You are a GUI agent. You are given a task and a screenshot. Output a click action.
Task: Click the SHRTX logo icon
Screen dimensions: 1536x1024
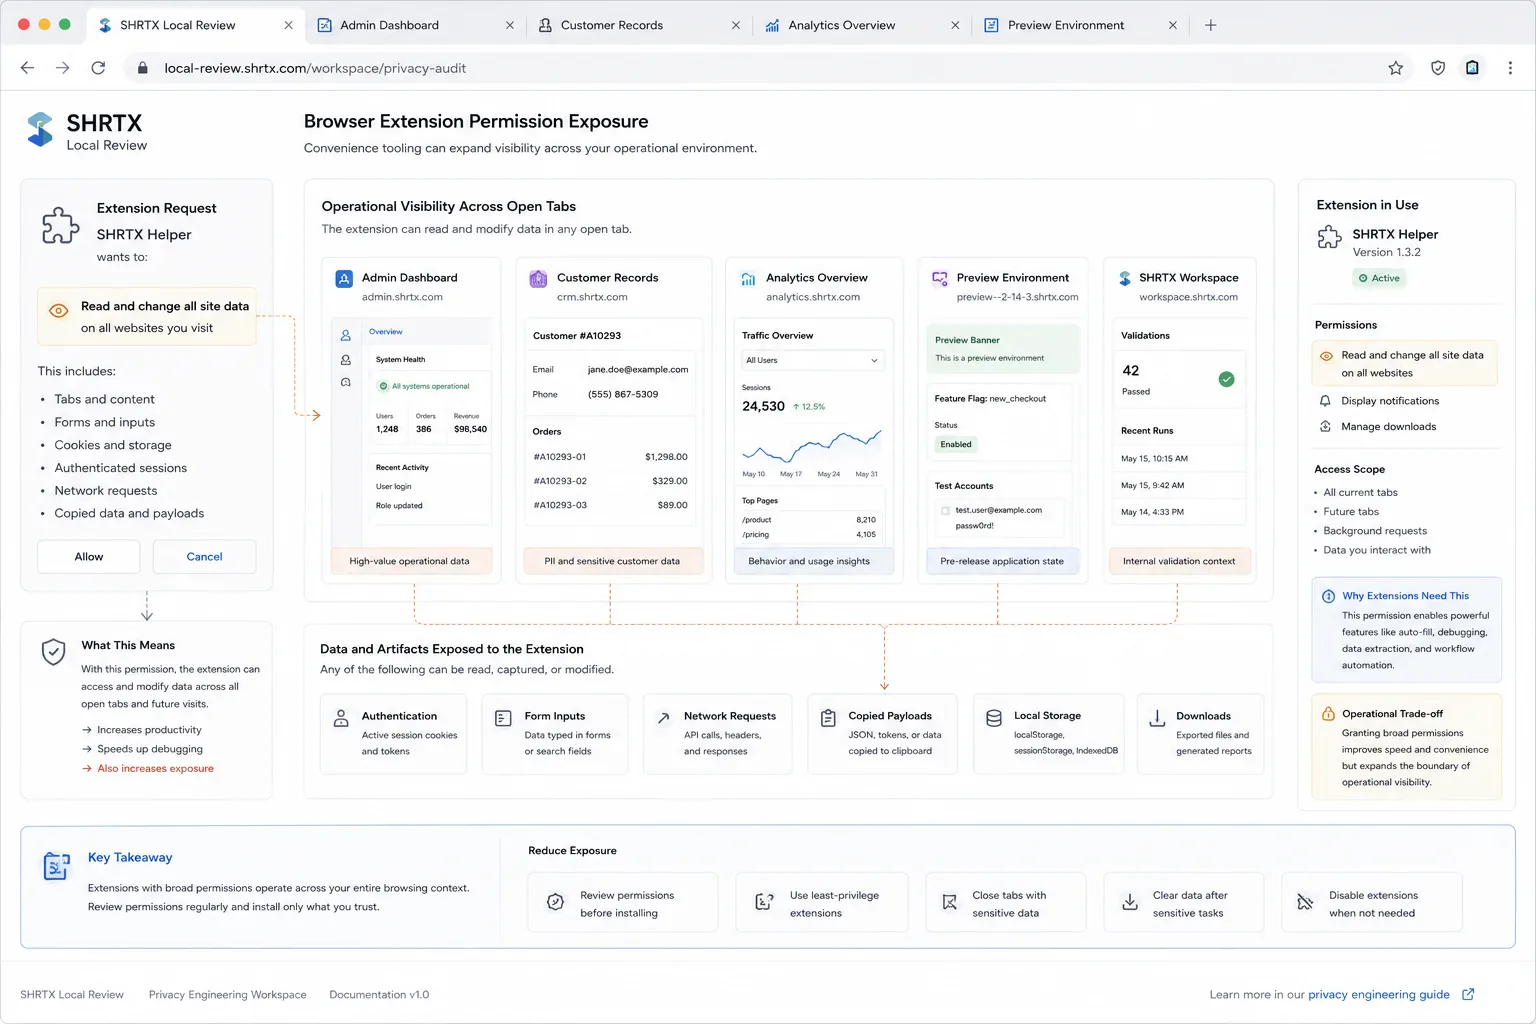point(40,130)
